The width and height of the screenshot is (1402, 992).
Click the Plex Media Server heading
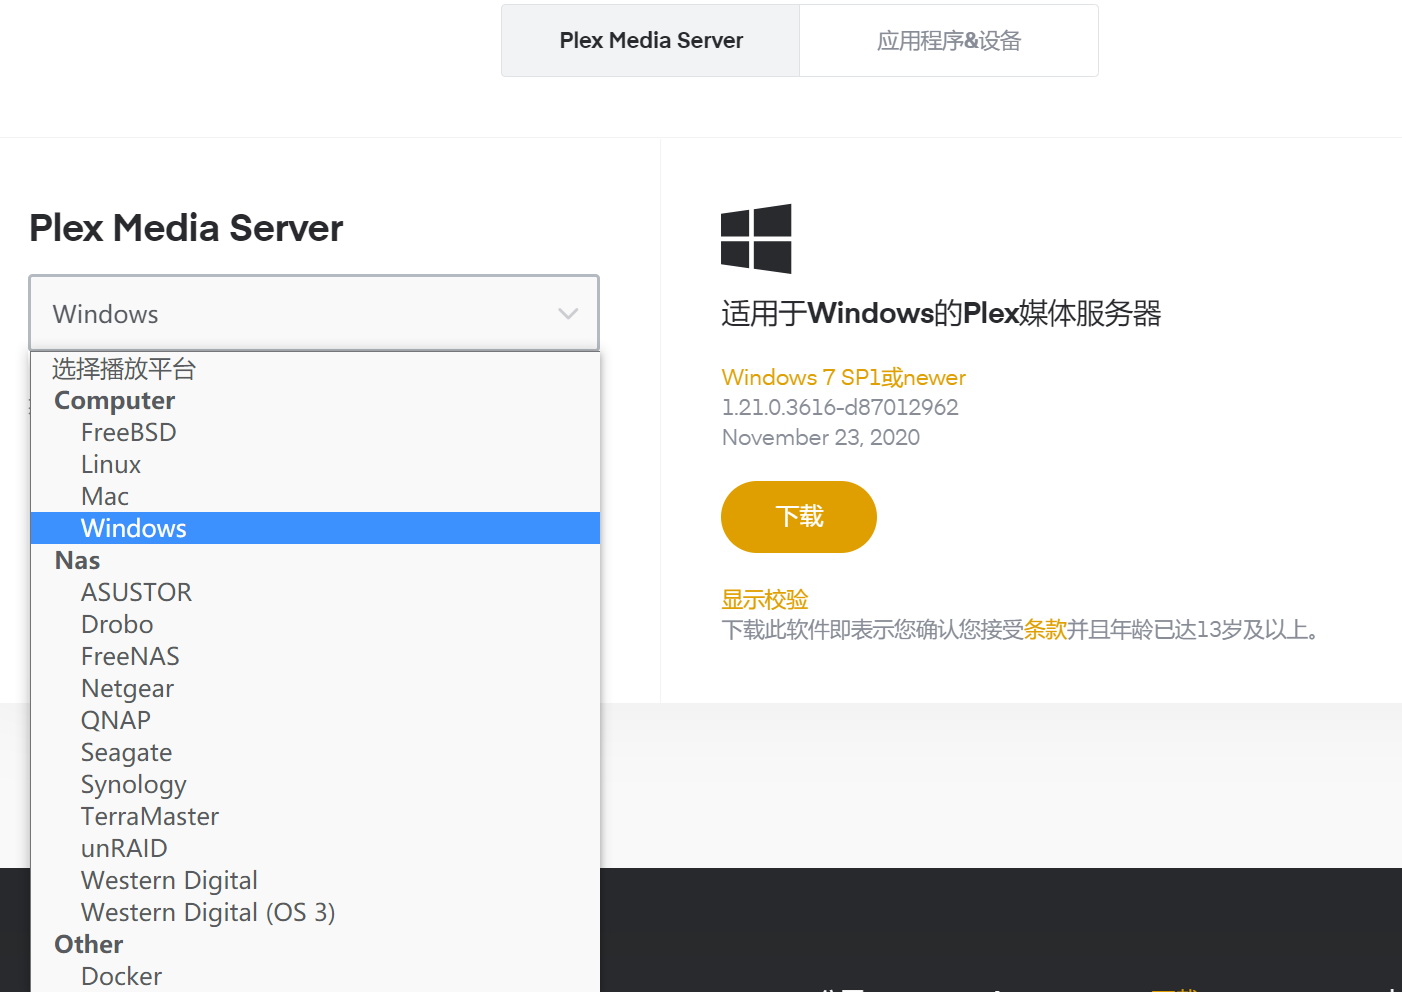click(186, 228)
